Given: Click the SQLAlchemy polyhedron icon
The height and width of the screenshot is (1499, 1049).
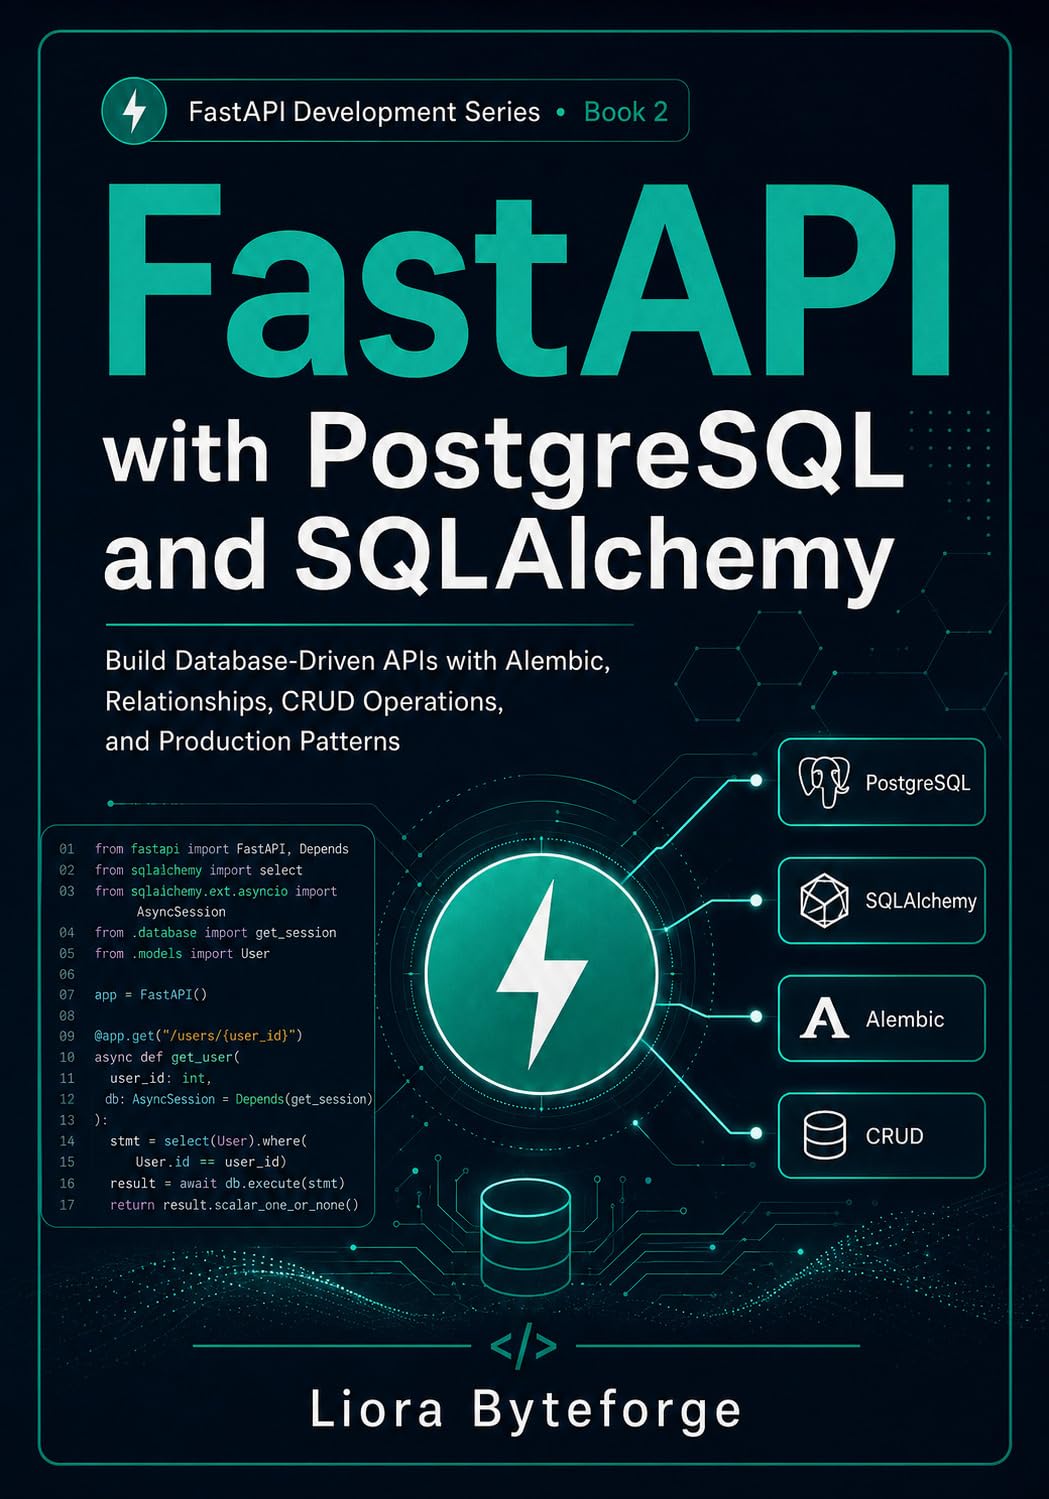Looking at the screenshot, I should [x=824, y=900].
